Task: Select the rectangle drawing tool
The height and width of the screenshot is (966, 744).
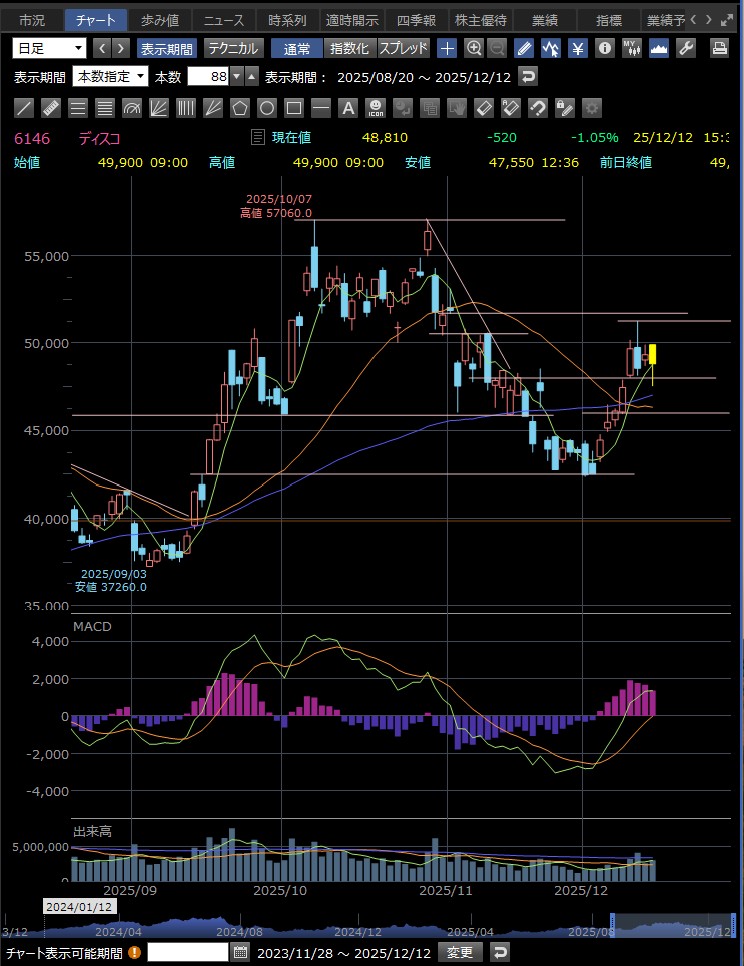Action: (294, 108)
